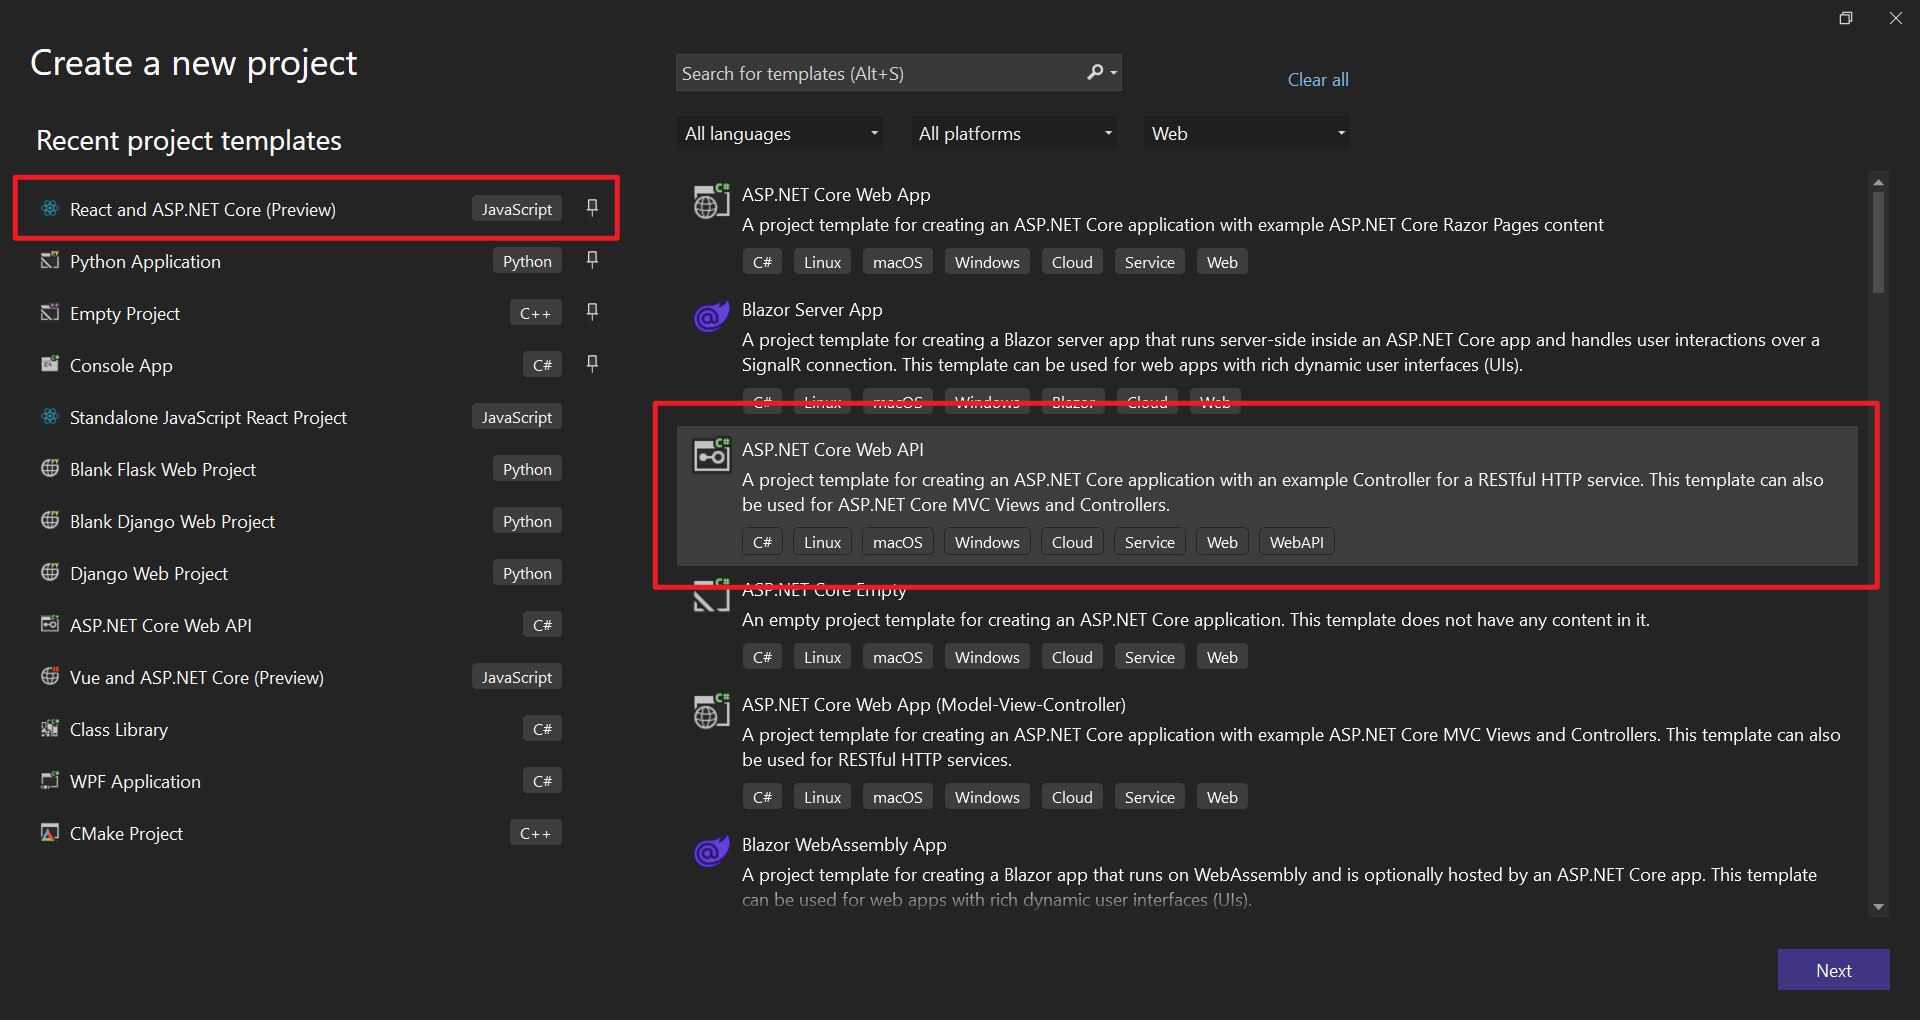Image resolution: width=1920 pixels, height=1020 pixels.
Task: Toggle pin for React and ASP.NET Core template
Action: tap(592, 208)
